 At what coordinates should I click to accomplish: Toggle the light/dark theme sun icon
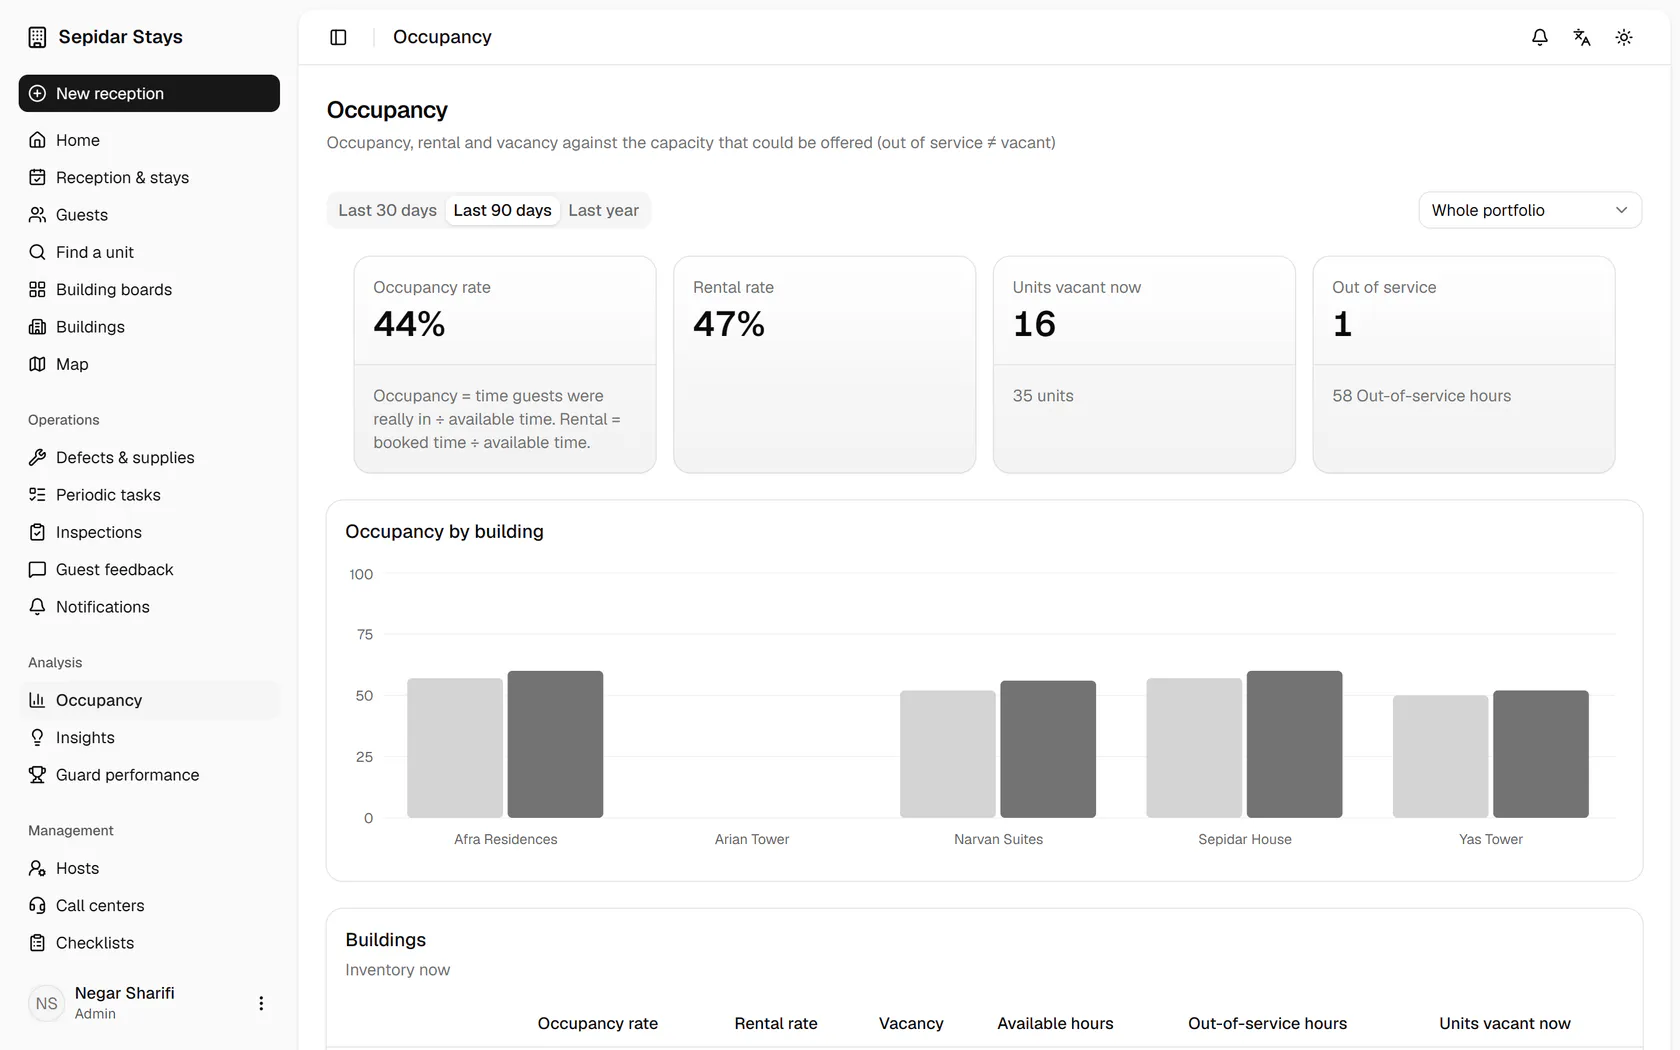click(1624, 37)
